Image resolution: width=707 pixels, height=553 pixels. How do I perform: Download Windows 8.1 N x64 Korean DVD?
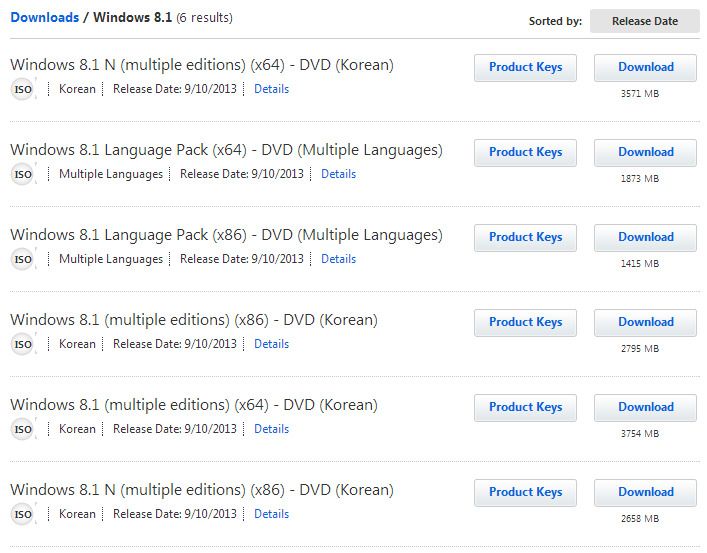[645, 67]
